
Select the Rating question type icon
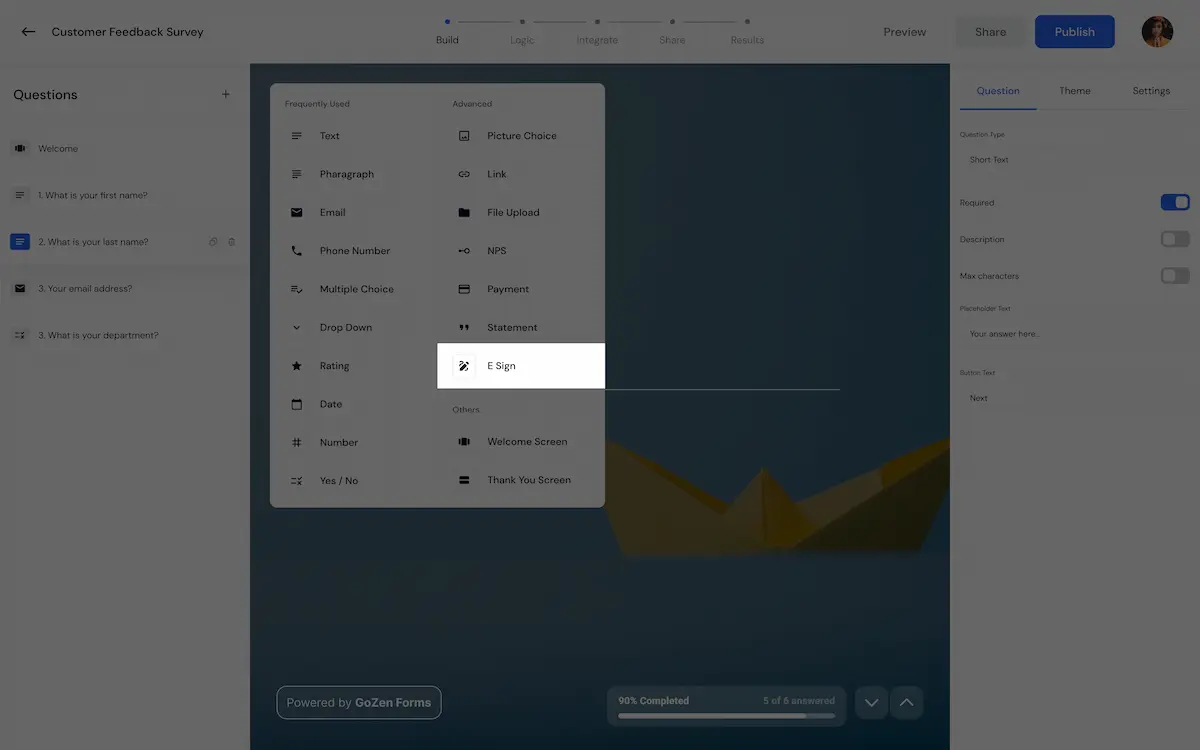point(296,366)
